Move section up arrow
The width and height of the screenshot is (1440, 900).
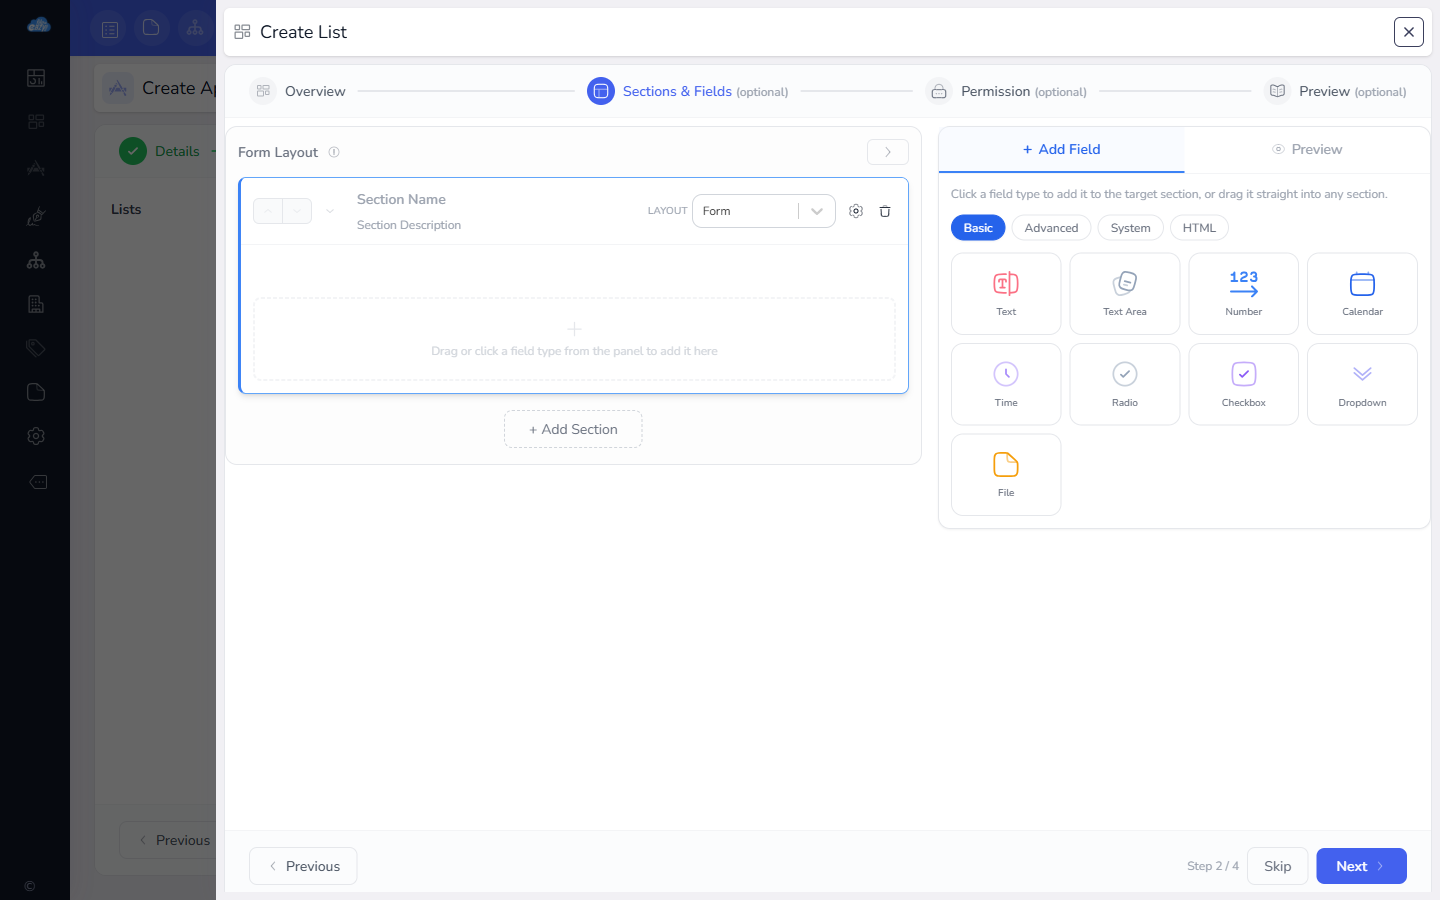pos(268,211)
